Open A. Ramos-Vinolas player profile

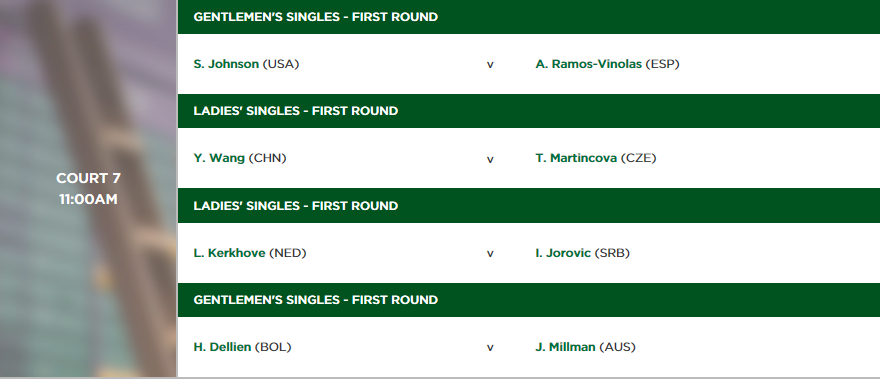pyautogui.click(x=588, y=64)
